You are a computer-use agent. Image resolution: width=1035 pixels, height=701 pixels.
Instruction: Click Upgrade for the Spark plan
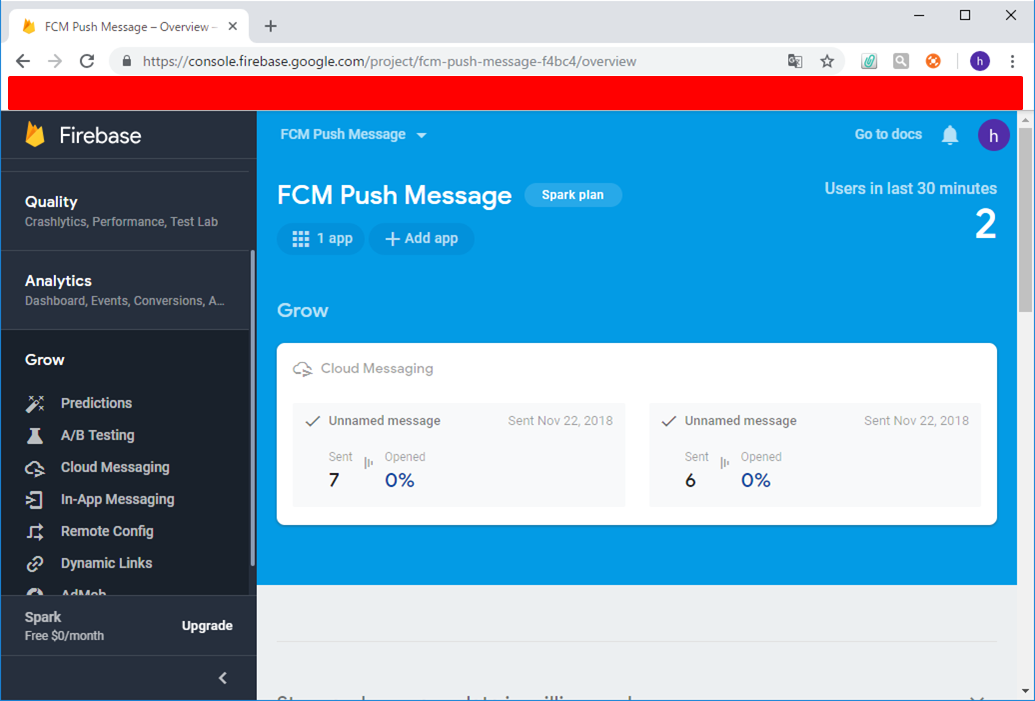207,626
